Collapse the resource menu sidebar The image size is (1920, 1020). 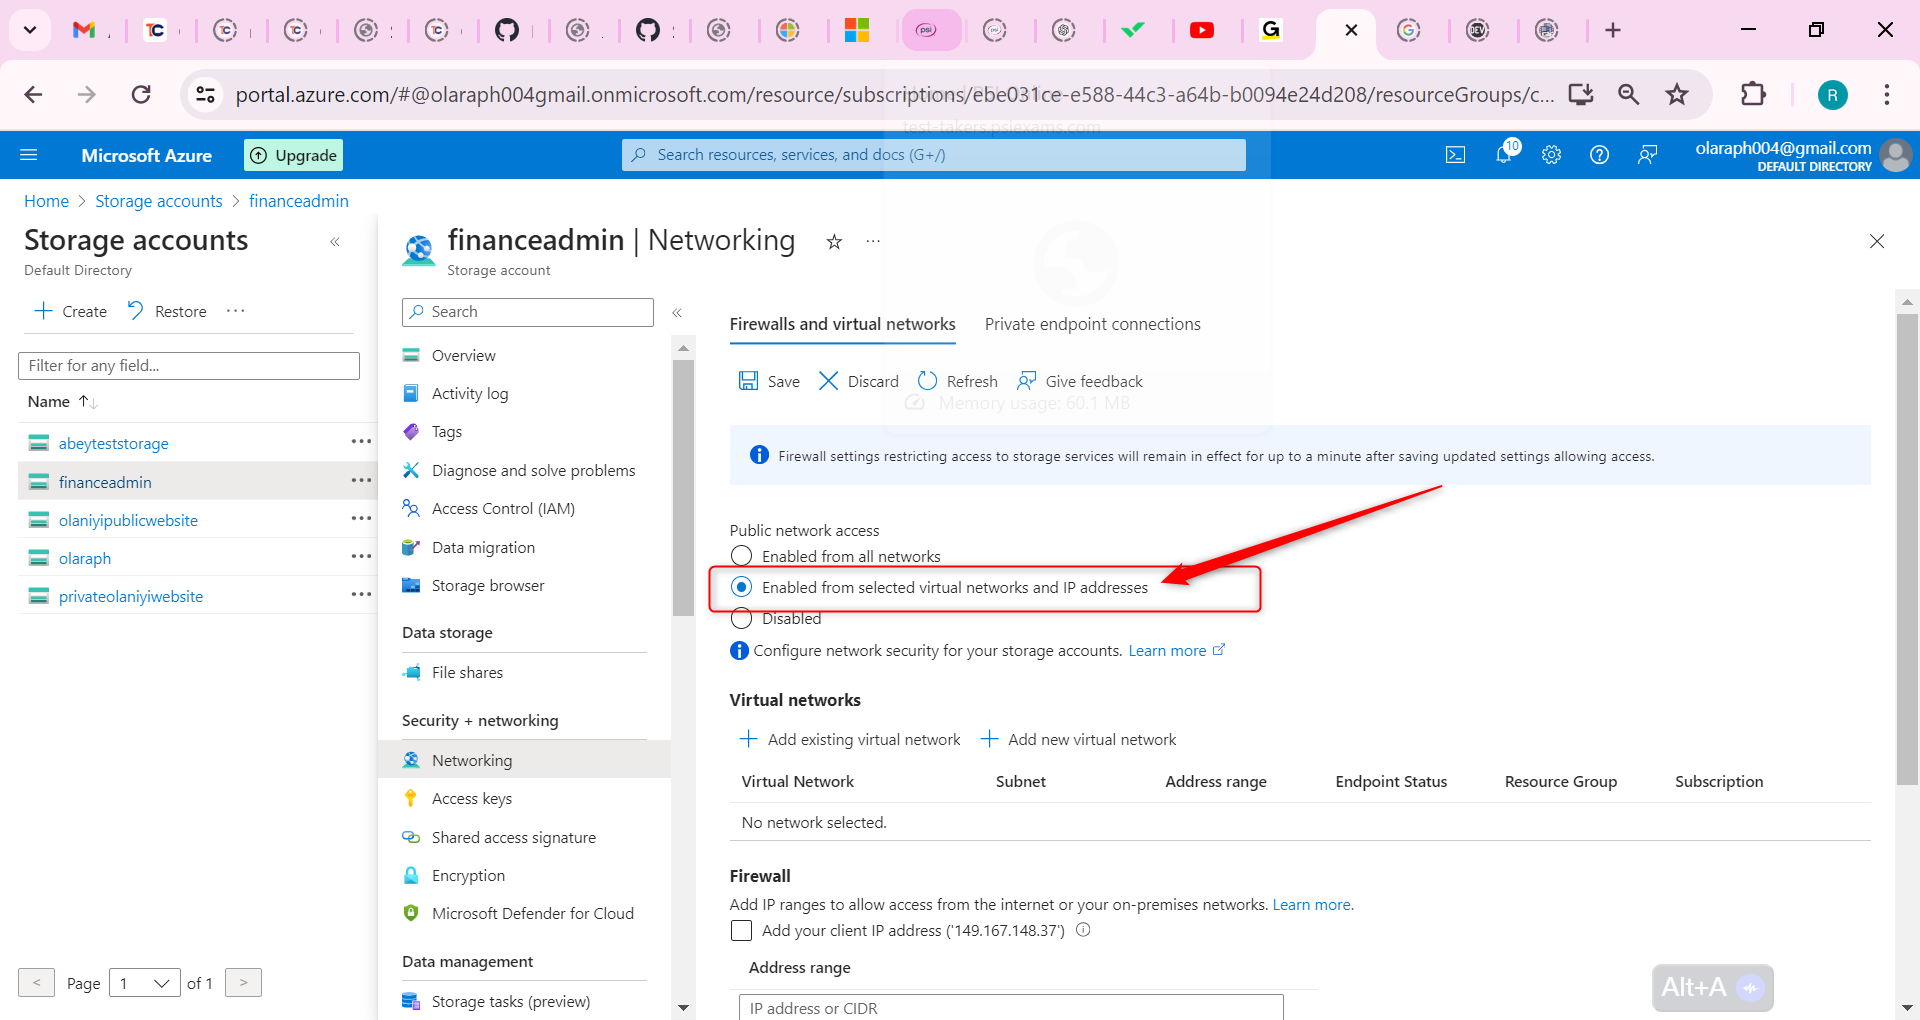[x=677, y=313]
